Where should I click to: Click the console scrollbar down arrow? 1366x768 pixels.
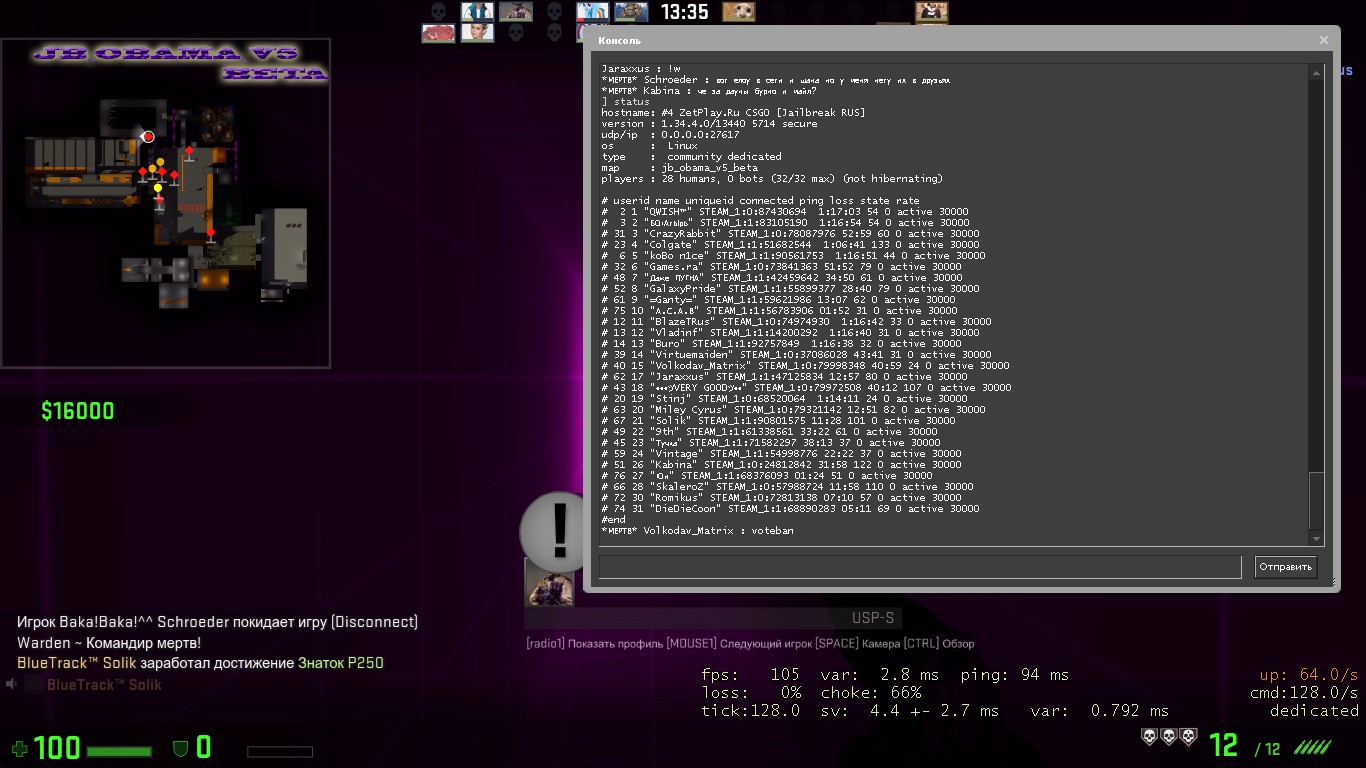[x=1316, y=539]
